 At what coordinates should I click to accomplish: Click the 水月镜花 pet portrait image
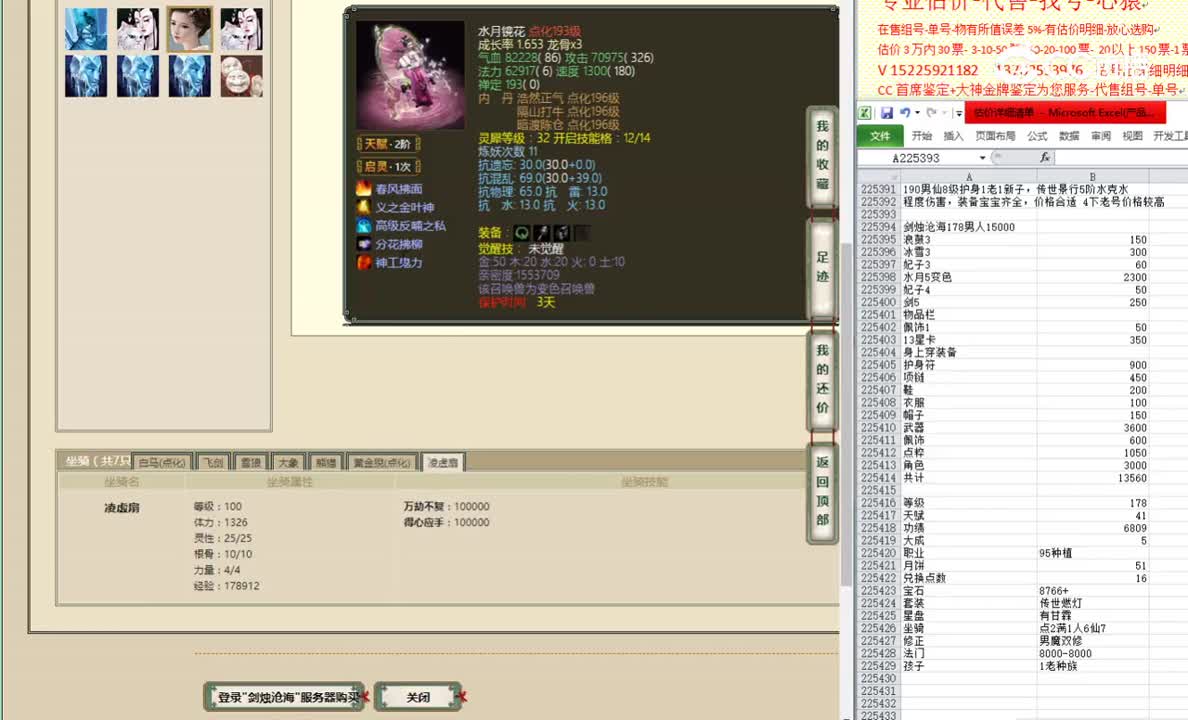410,74
